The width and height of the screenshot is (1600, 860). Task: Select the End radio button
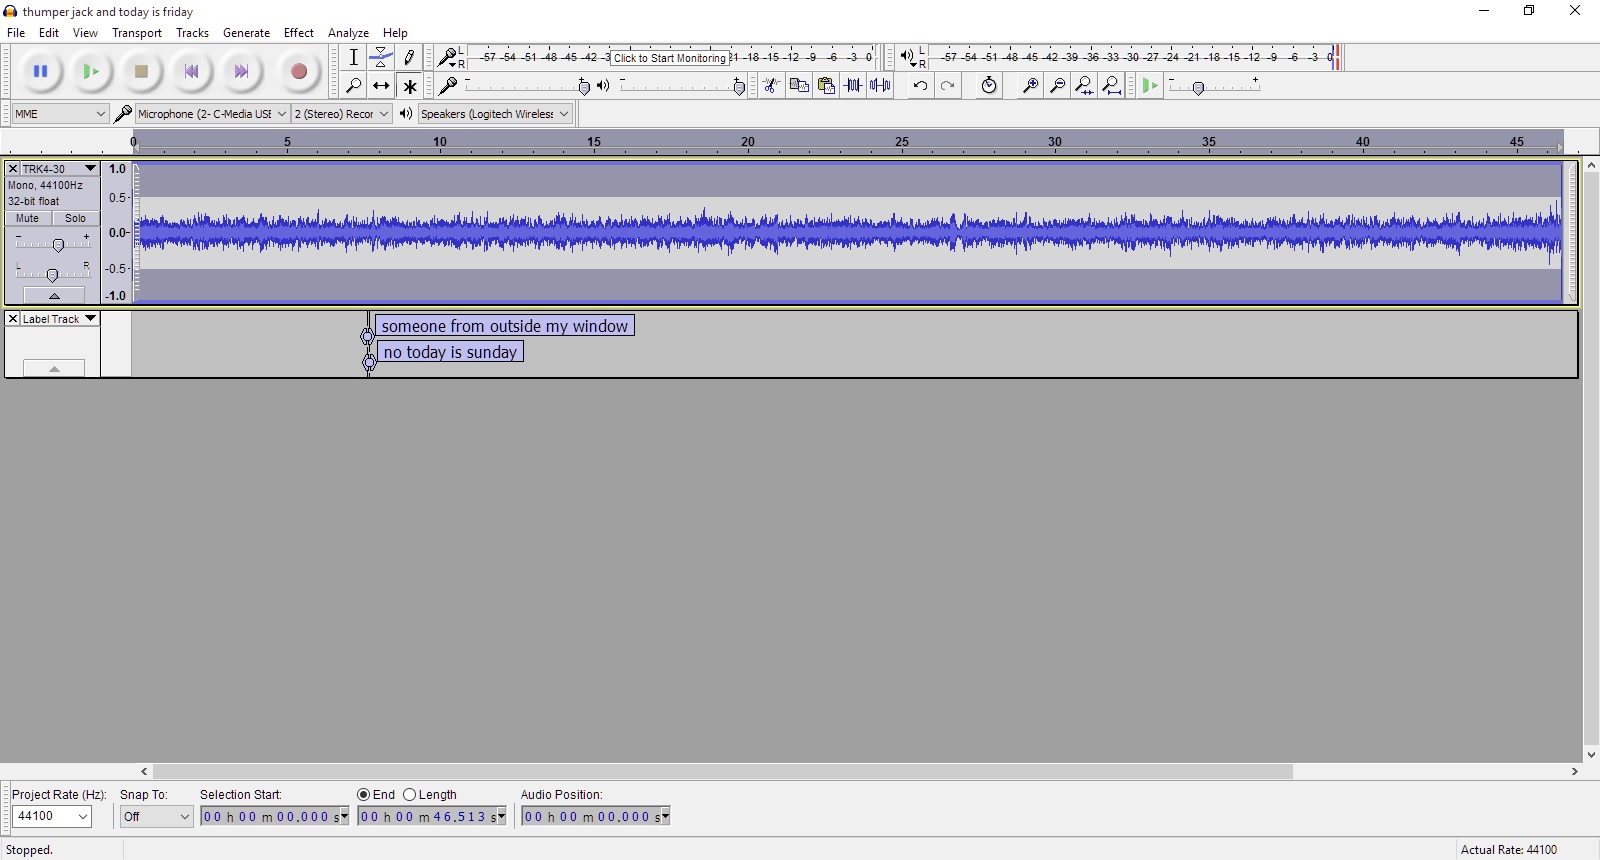(x=364, y=795)
